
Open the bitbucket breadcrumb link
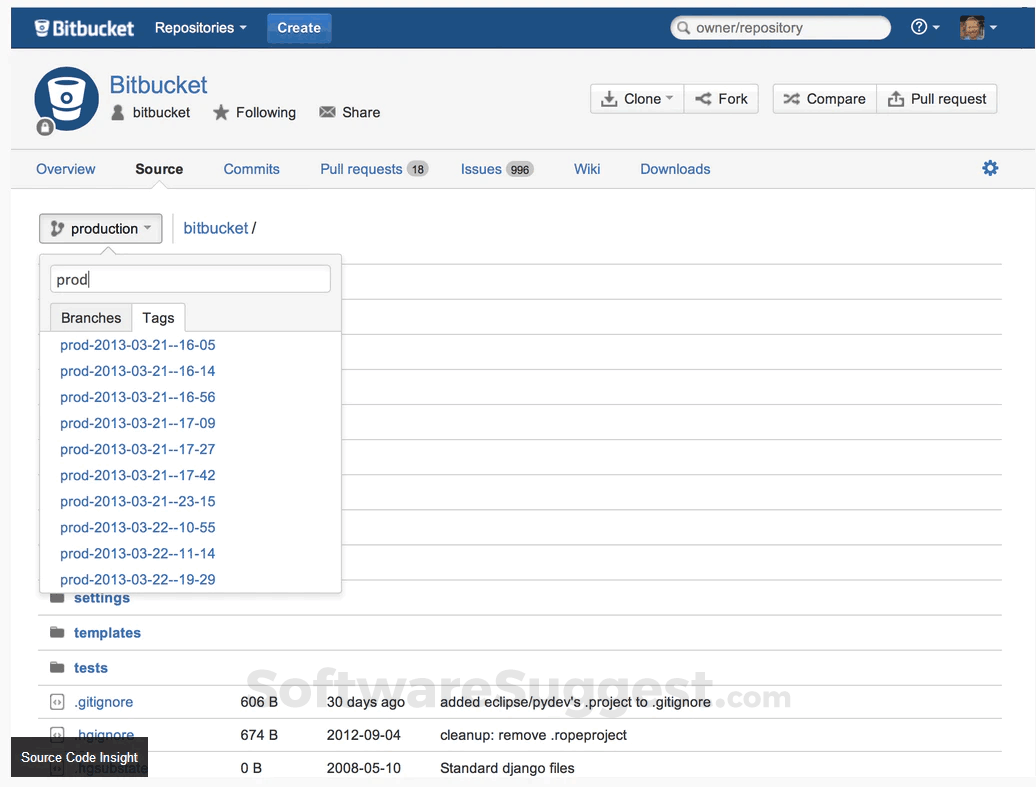point(216,228)
